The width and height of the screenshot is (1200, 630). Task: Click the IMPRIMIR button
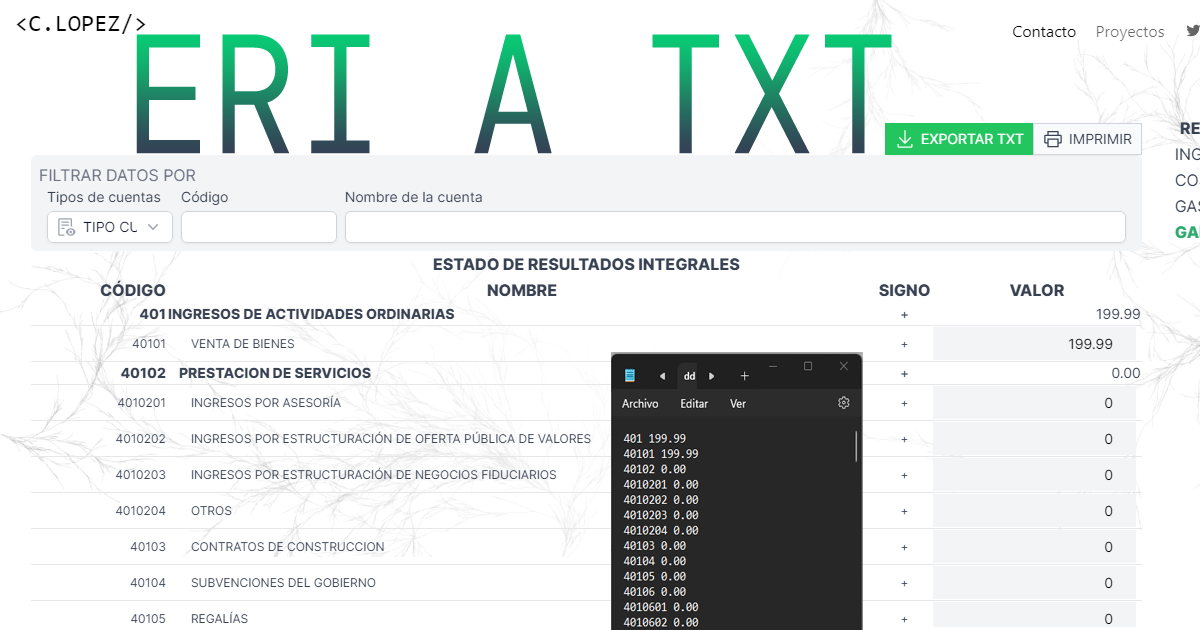tap(1088, 138)
